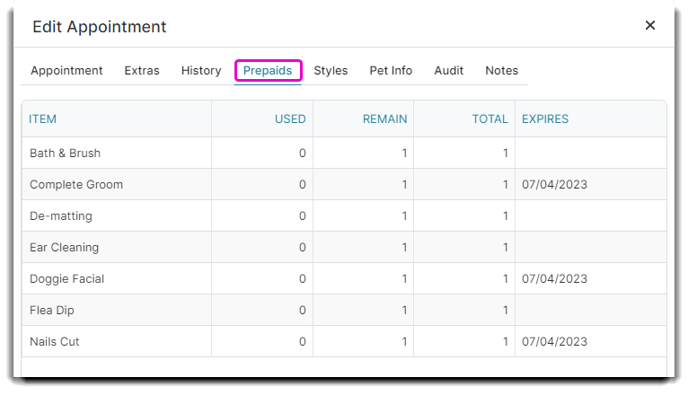The width and height of the screenshot is (688, 404).
Task: Click the Remain value for Bath & Brush
Action: tap(404, 153)
